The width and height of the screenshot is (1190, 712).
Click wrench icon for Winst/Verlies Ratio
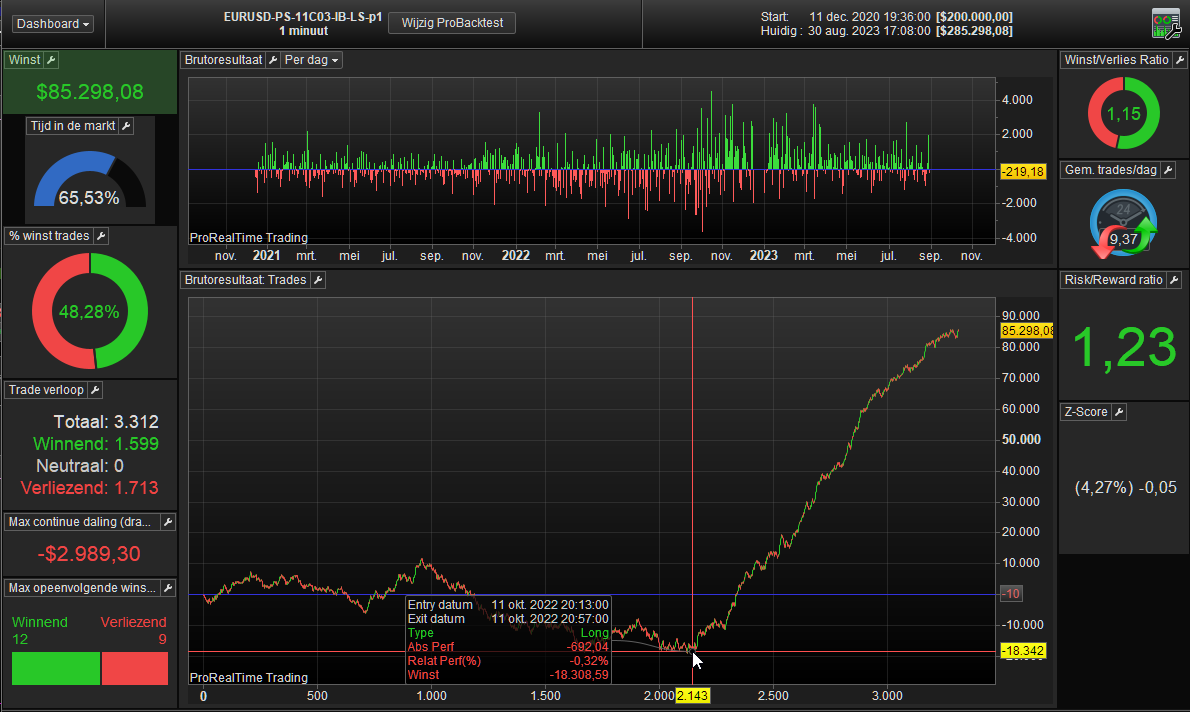1180,60
